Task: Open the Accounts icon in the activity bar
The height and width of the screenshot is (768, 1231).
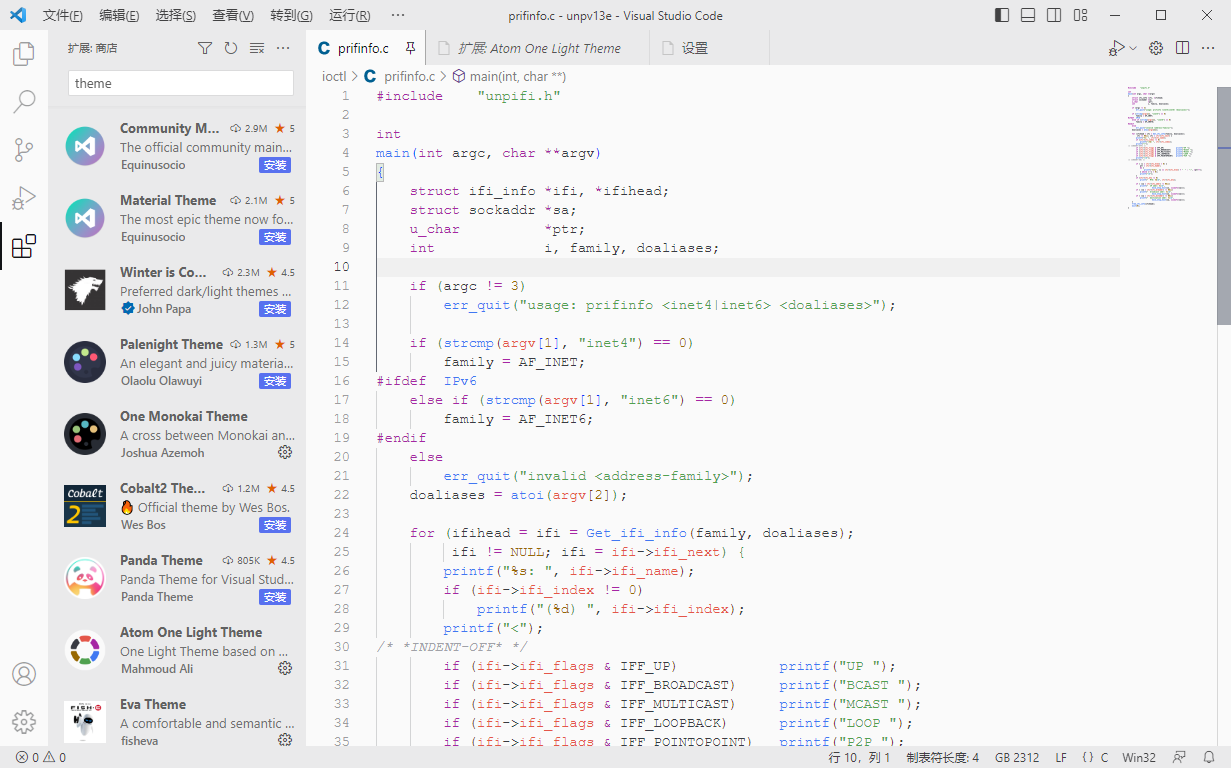Action: [24, 674]
